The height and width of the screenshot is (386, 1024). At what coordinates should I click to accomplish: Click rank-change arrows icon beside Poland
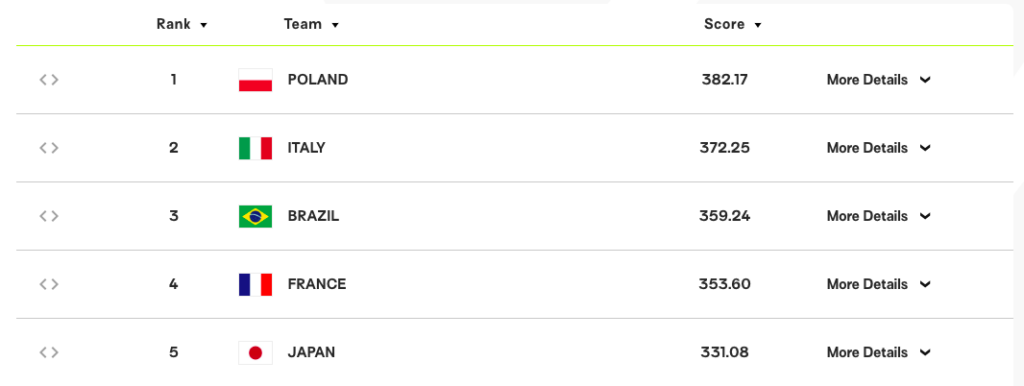point(49,80)
